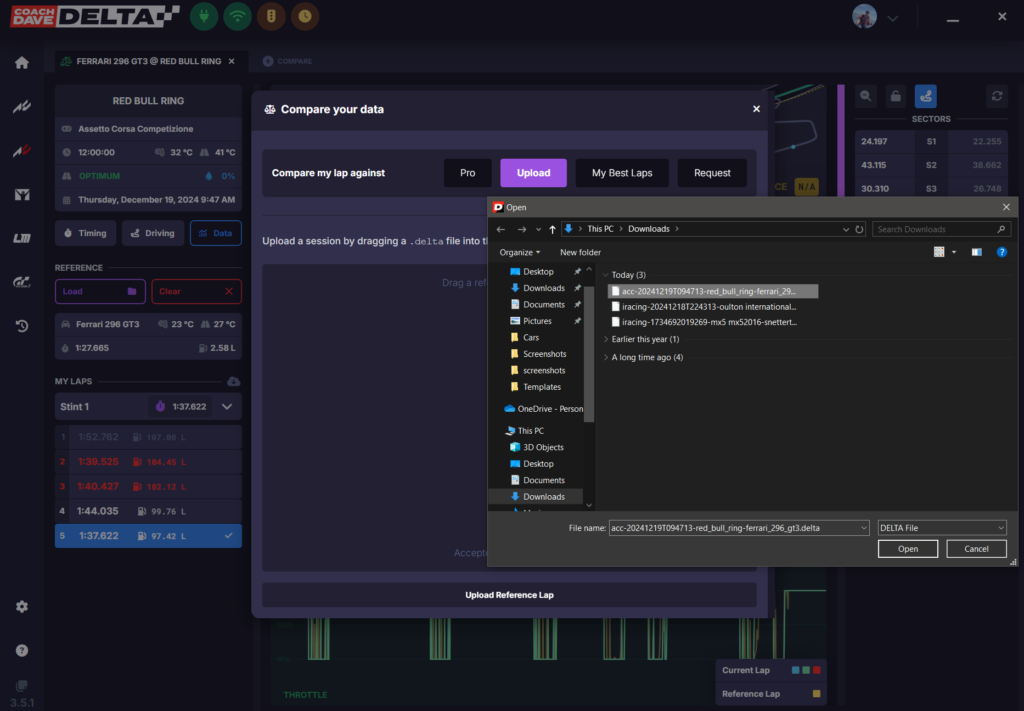Close the Ferrari 296 GT3 tab
The width and height of the screenshot is (1024, 711).
[232, 61]
